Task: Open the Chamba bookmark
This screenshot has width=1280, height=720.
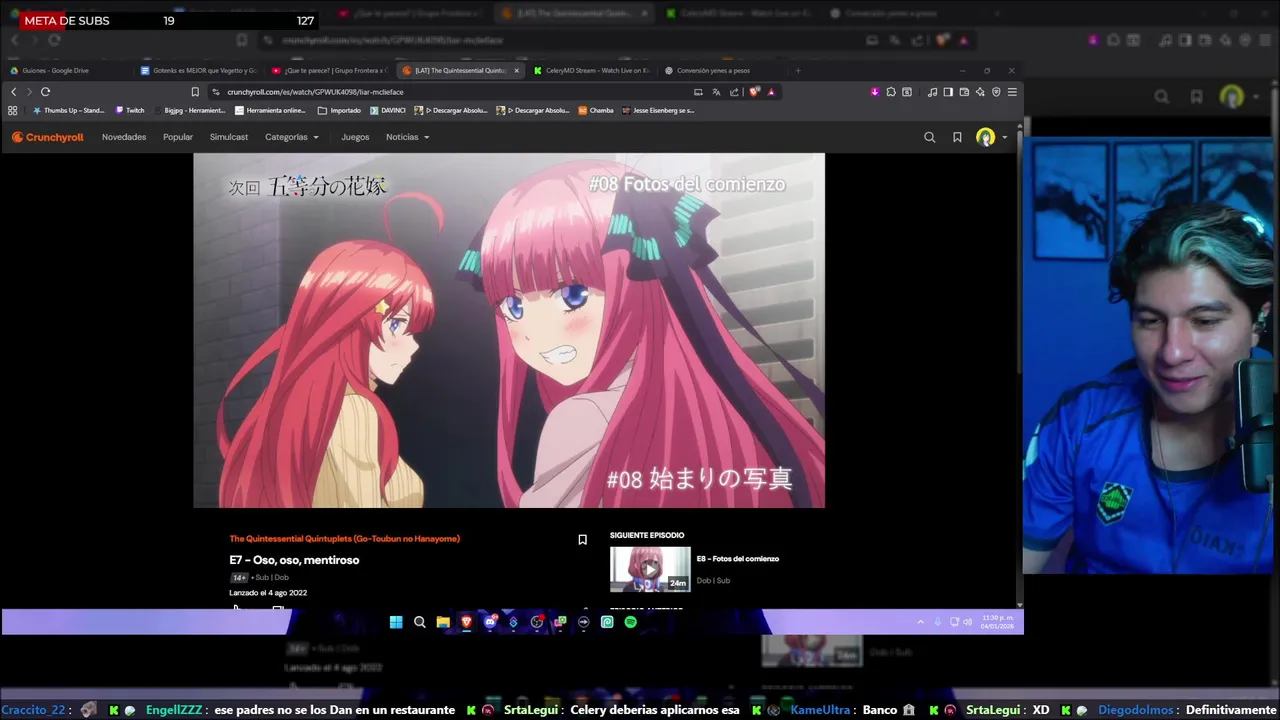Action: [x=596, y=111]
